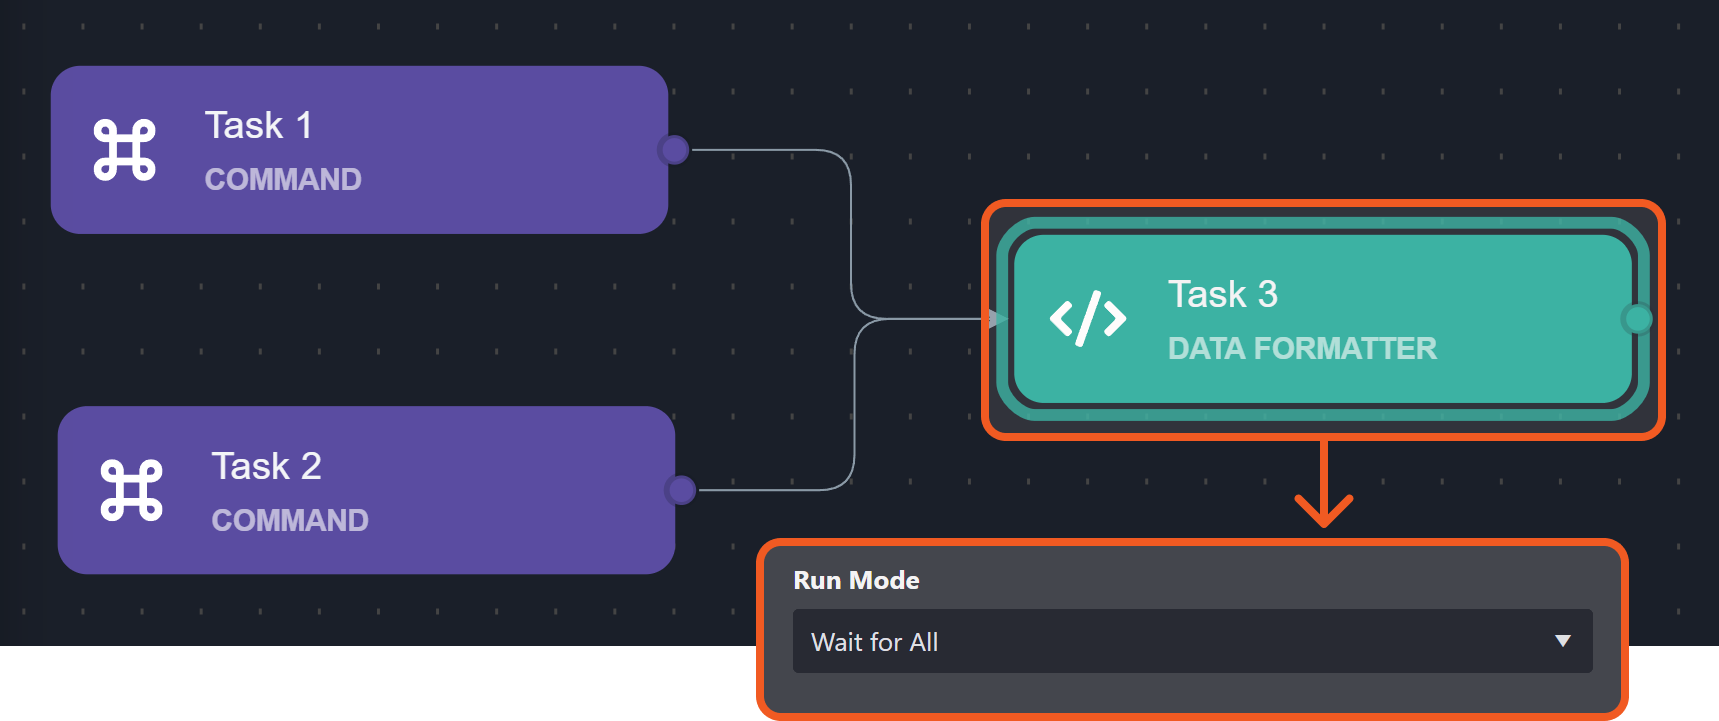Click the Run Mode dropdown arrow

coord(1563,641)
